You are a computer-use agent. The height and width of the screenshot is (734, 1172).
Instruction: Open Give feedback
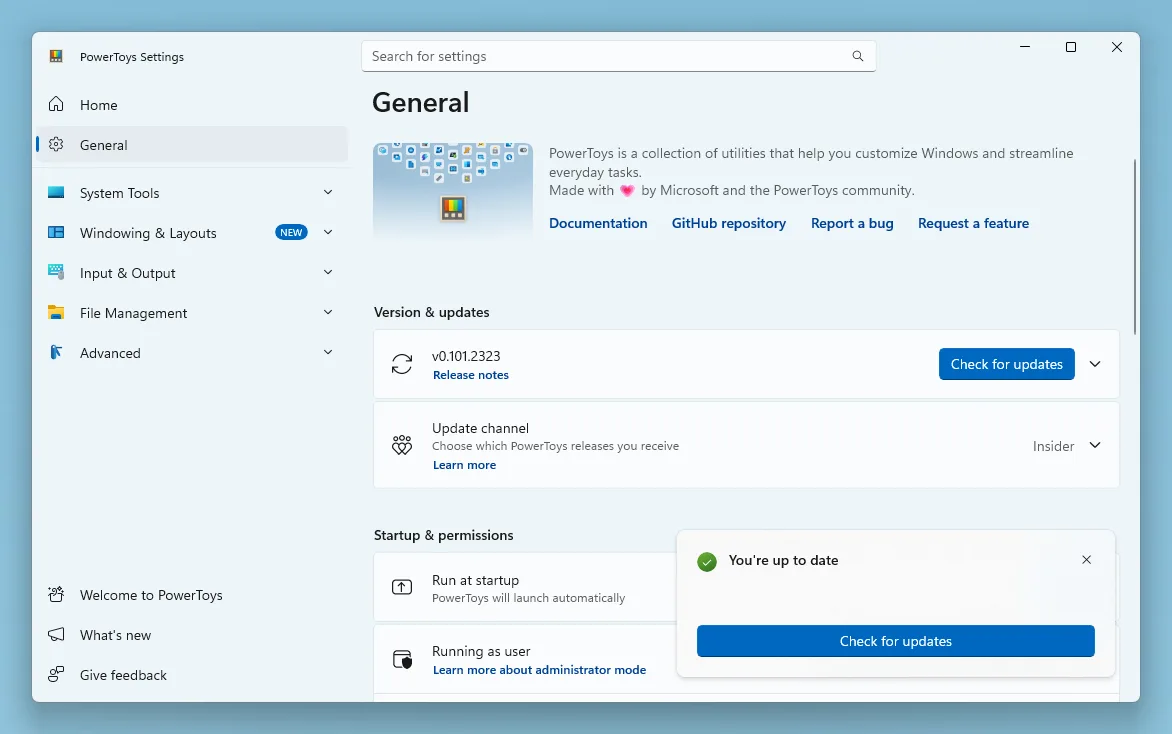191,675
